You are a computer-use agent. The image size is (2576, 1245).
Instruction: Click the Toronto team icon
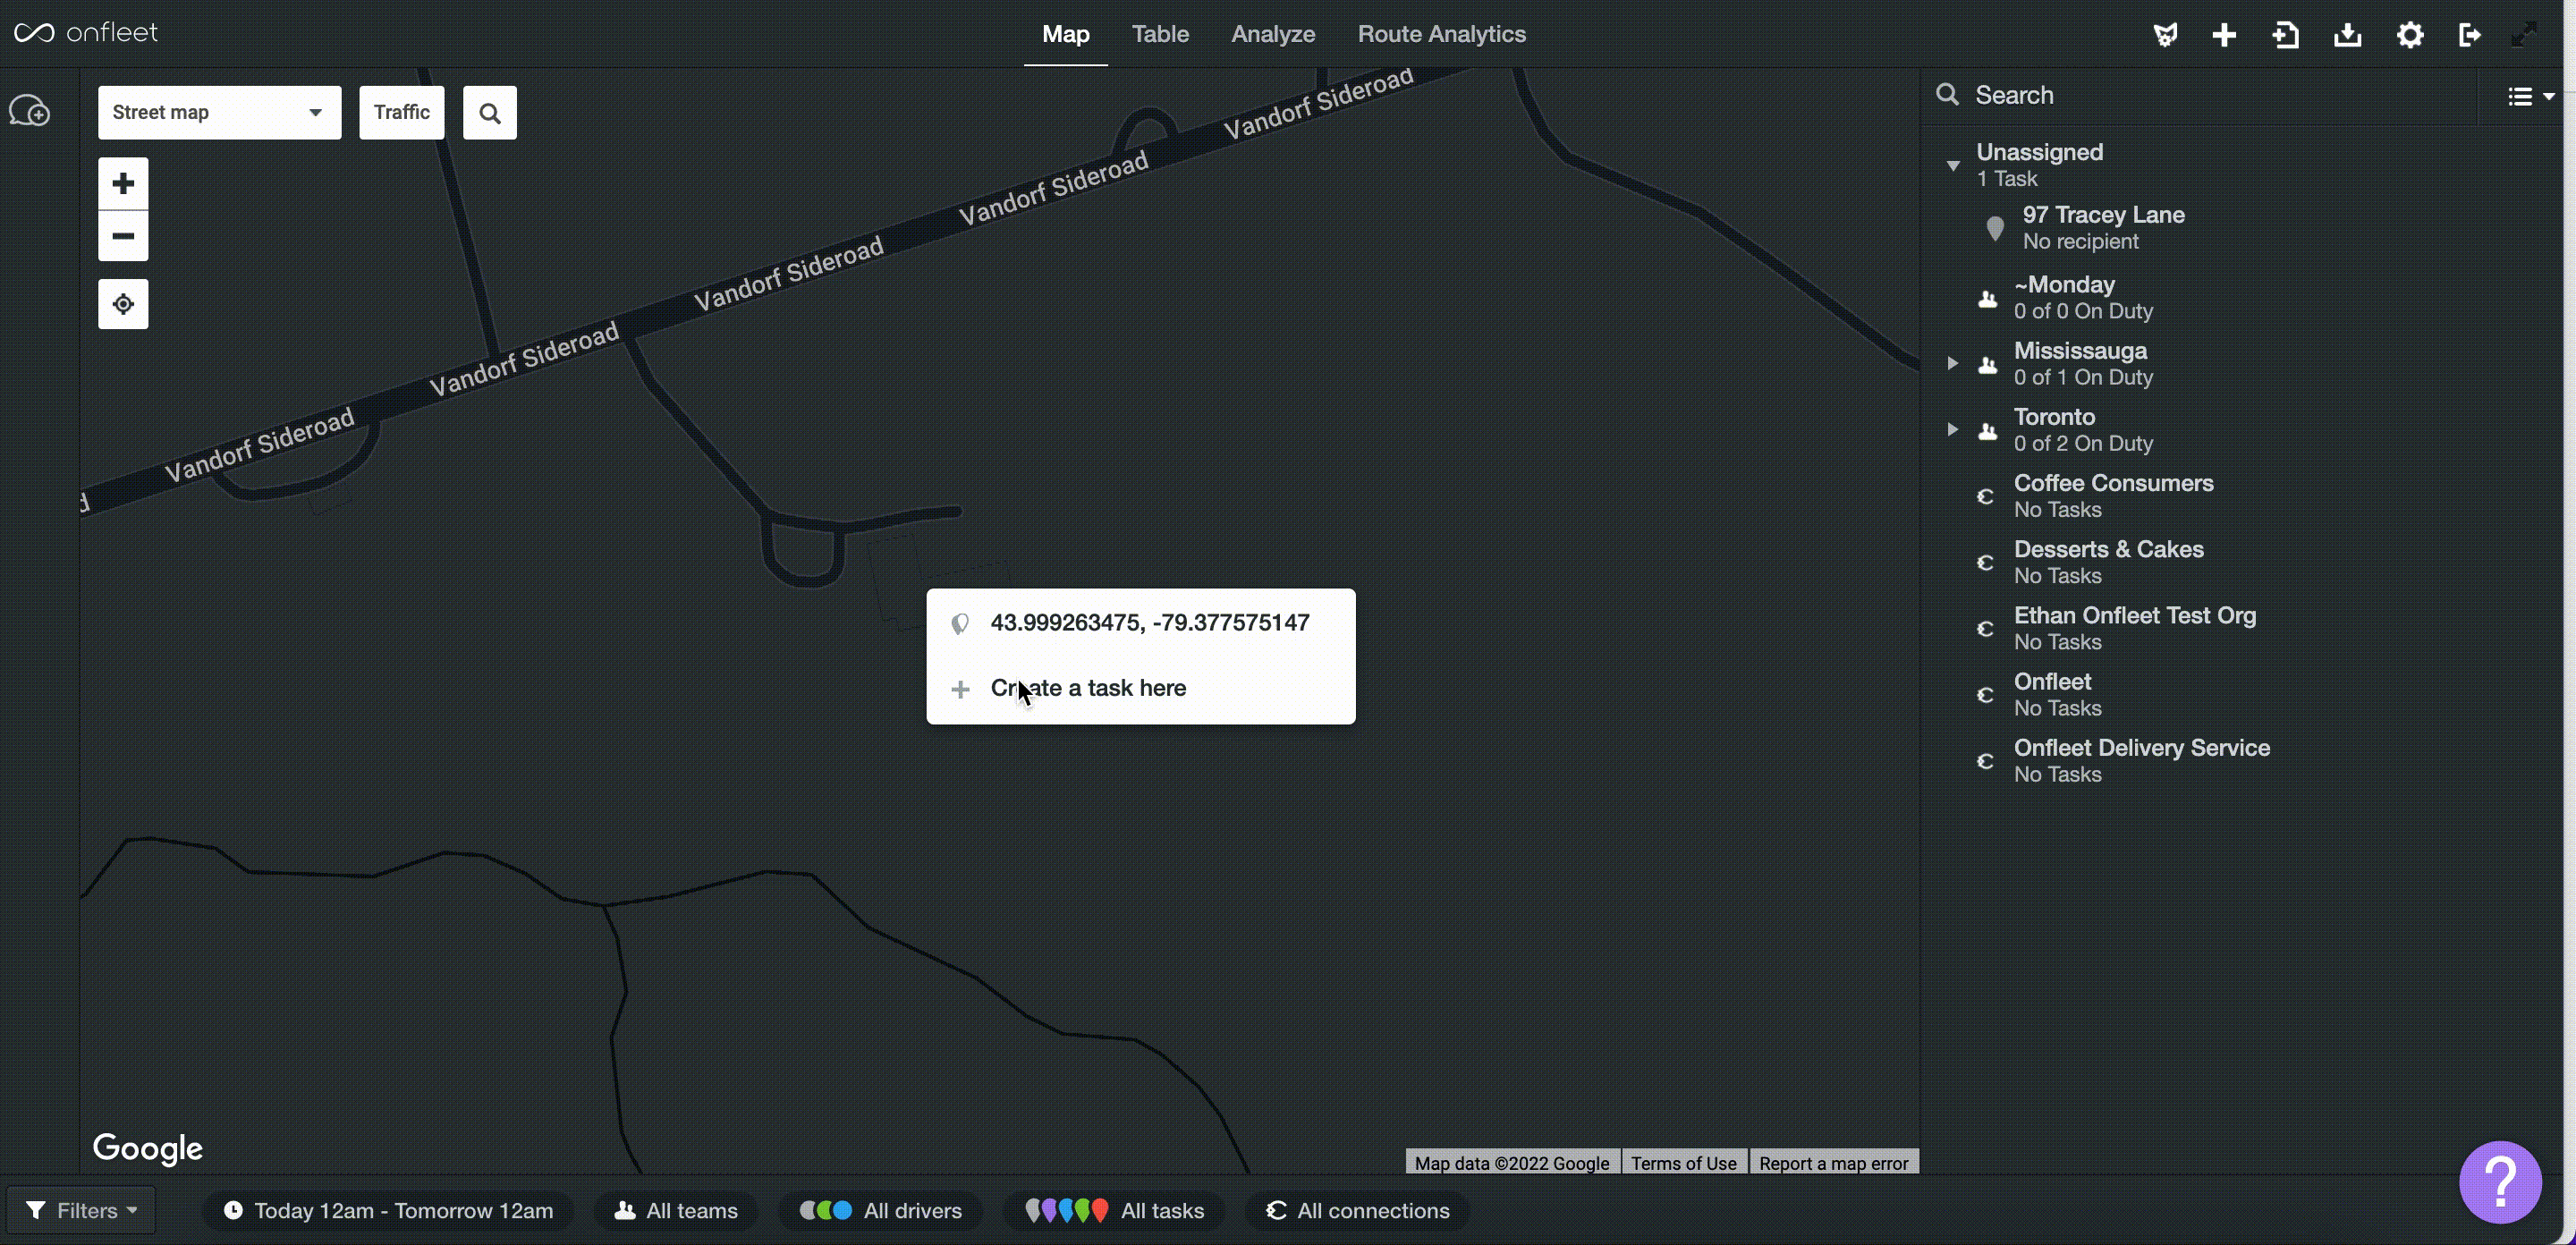[x=1988, y=430]
